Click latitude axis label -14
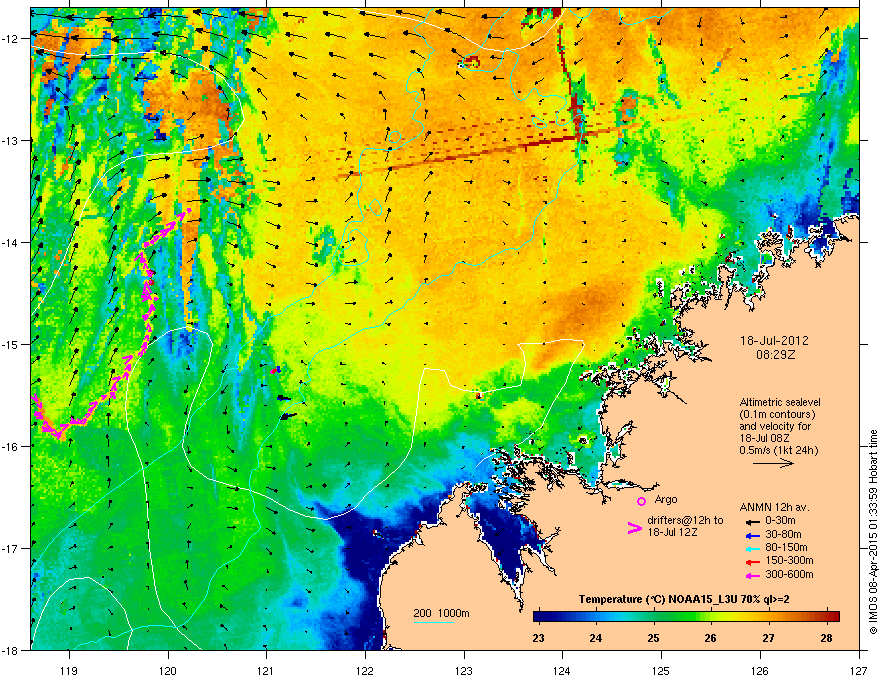Image resolution: width=880 pixels, height=680 pixels. pos(10,242)
